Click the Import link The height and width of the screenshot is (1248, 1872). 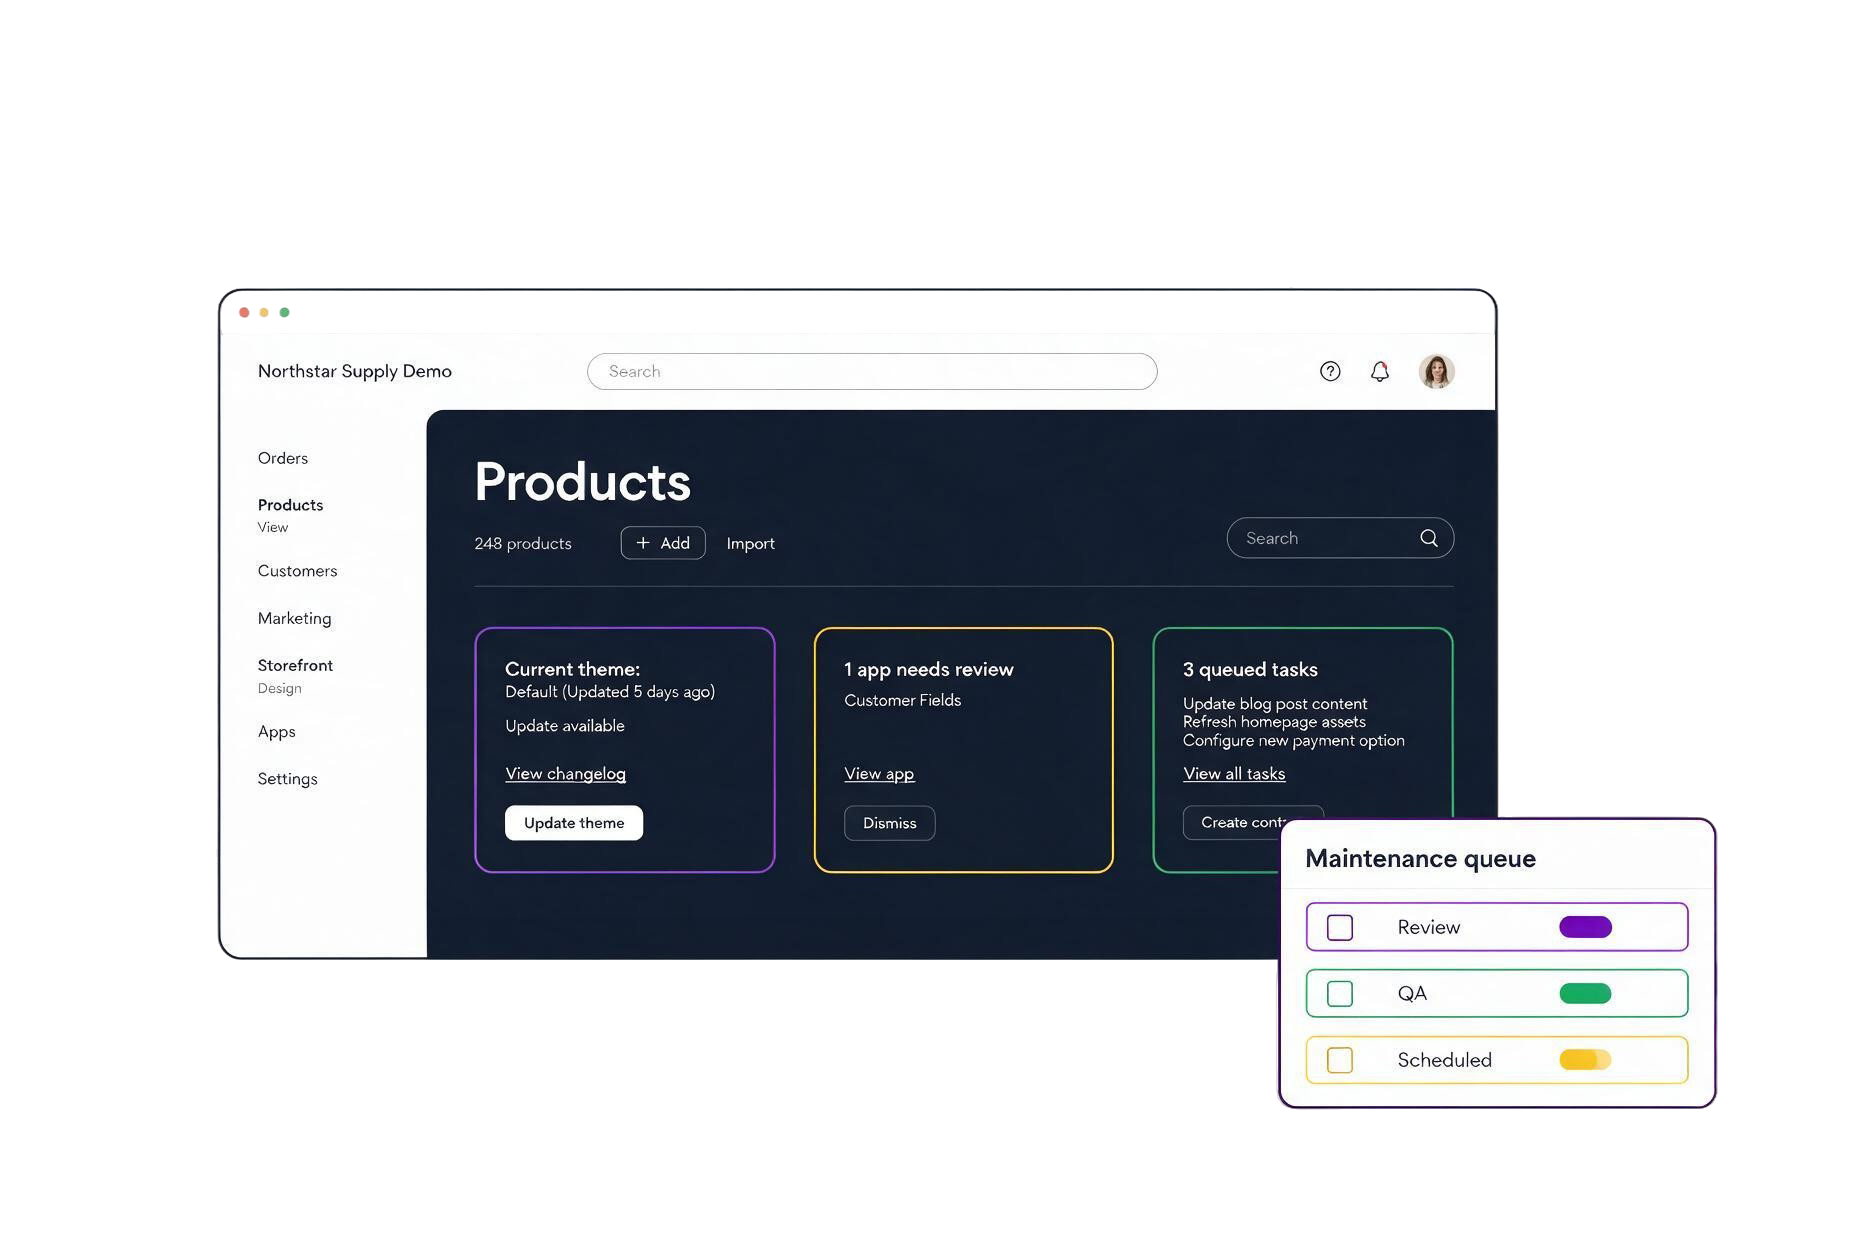(750, 543)
